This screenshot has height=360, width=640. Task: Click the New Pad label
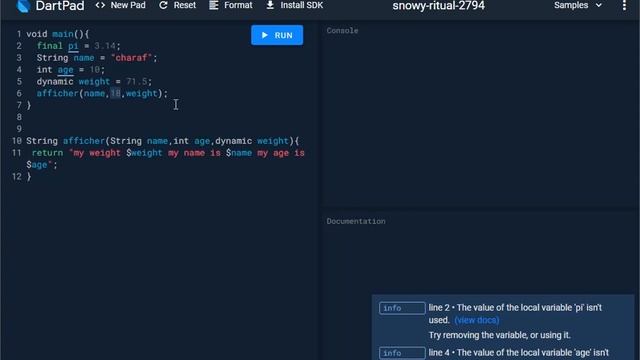pyautogui.click(x=128, y=5)
